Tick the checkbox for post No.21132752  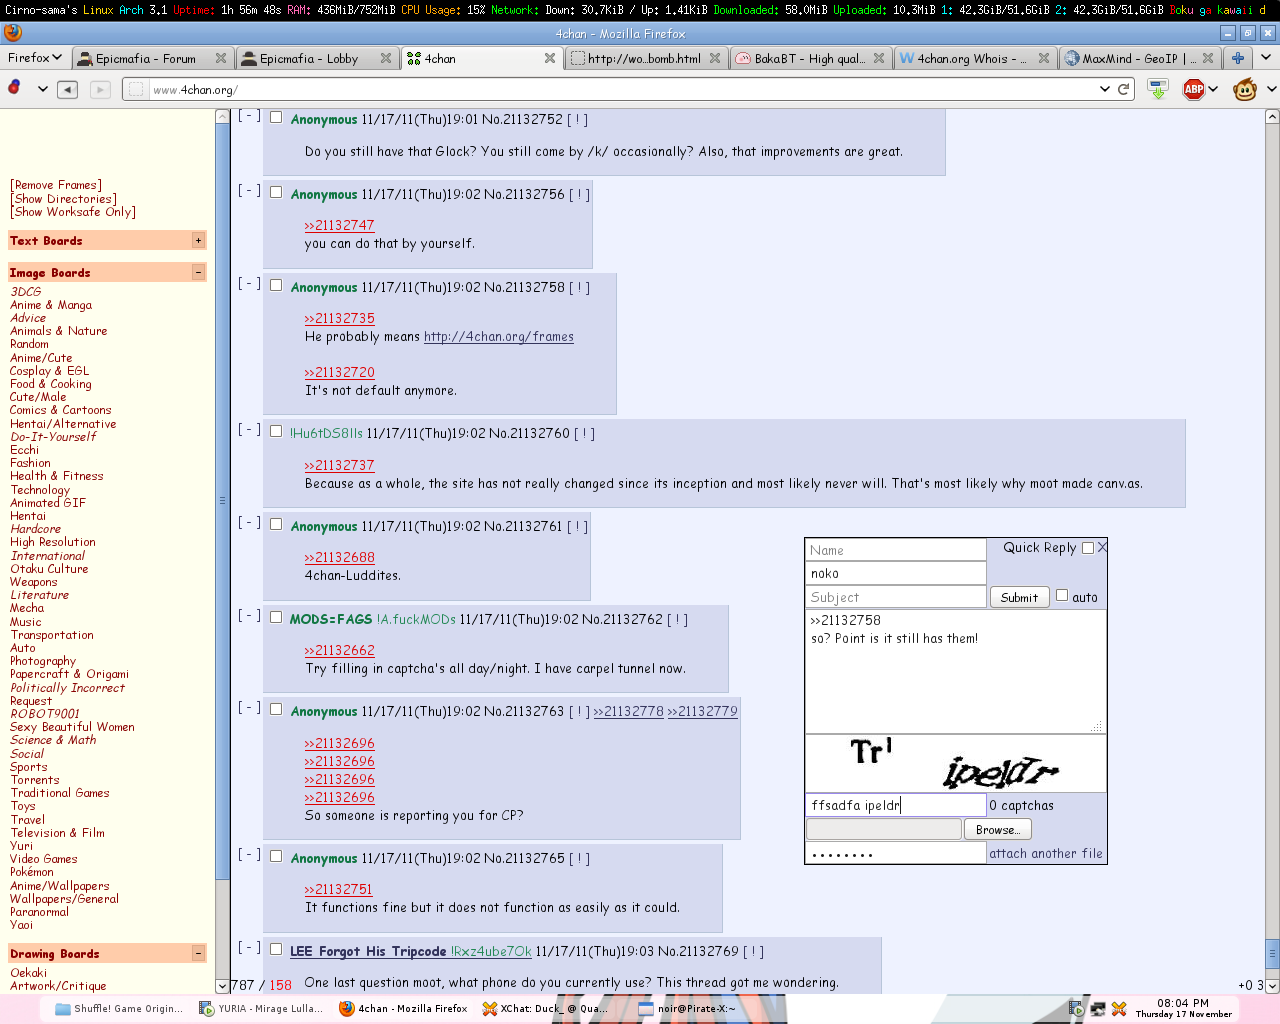pyautogui.click(x=276, y=117)
